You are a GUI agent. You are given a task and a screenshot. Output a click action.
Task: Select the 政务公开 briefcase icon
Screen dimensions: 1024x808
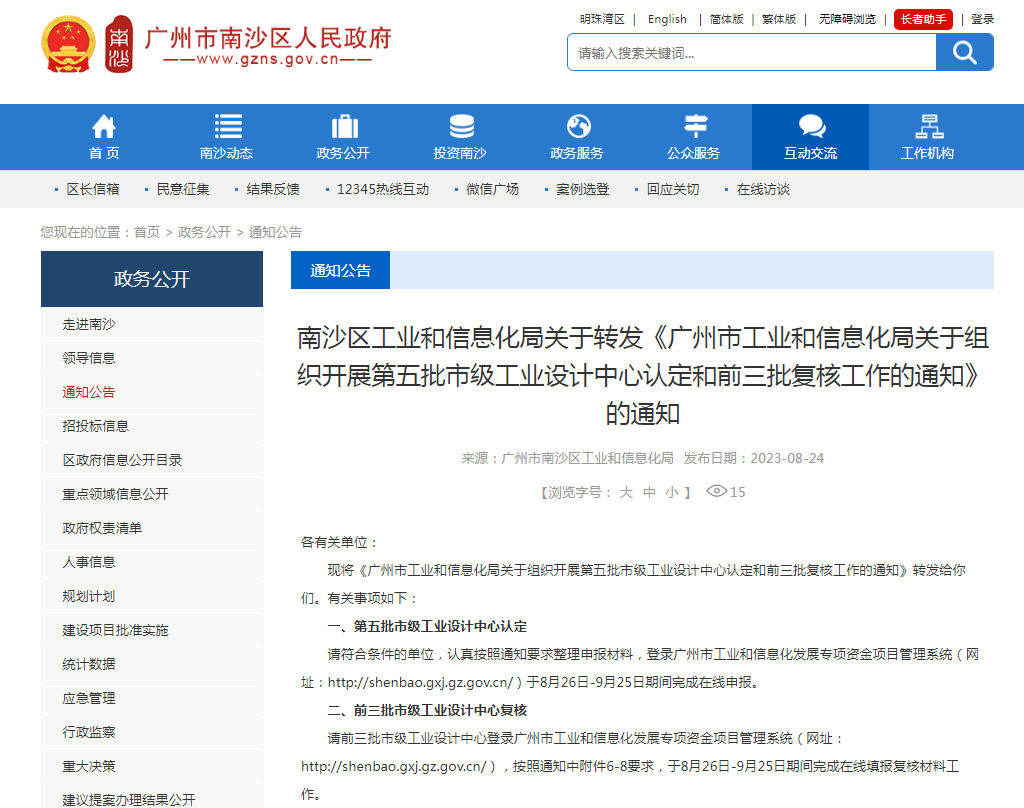[x=344, y=127]
